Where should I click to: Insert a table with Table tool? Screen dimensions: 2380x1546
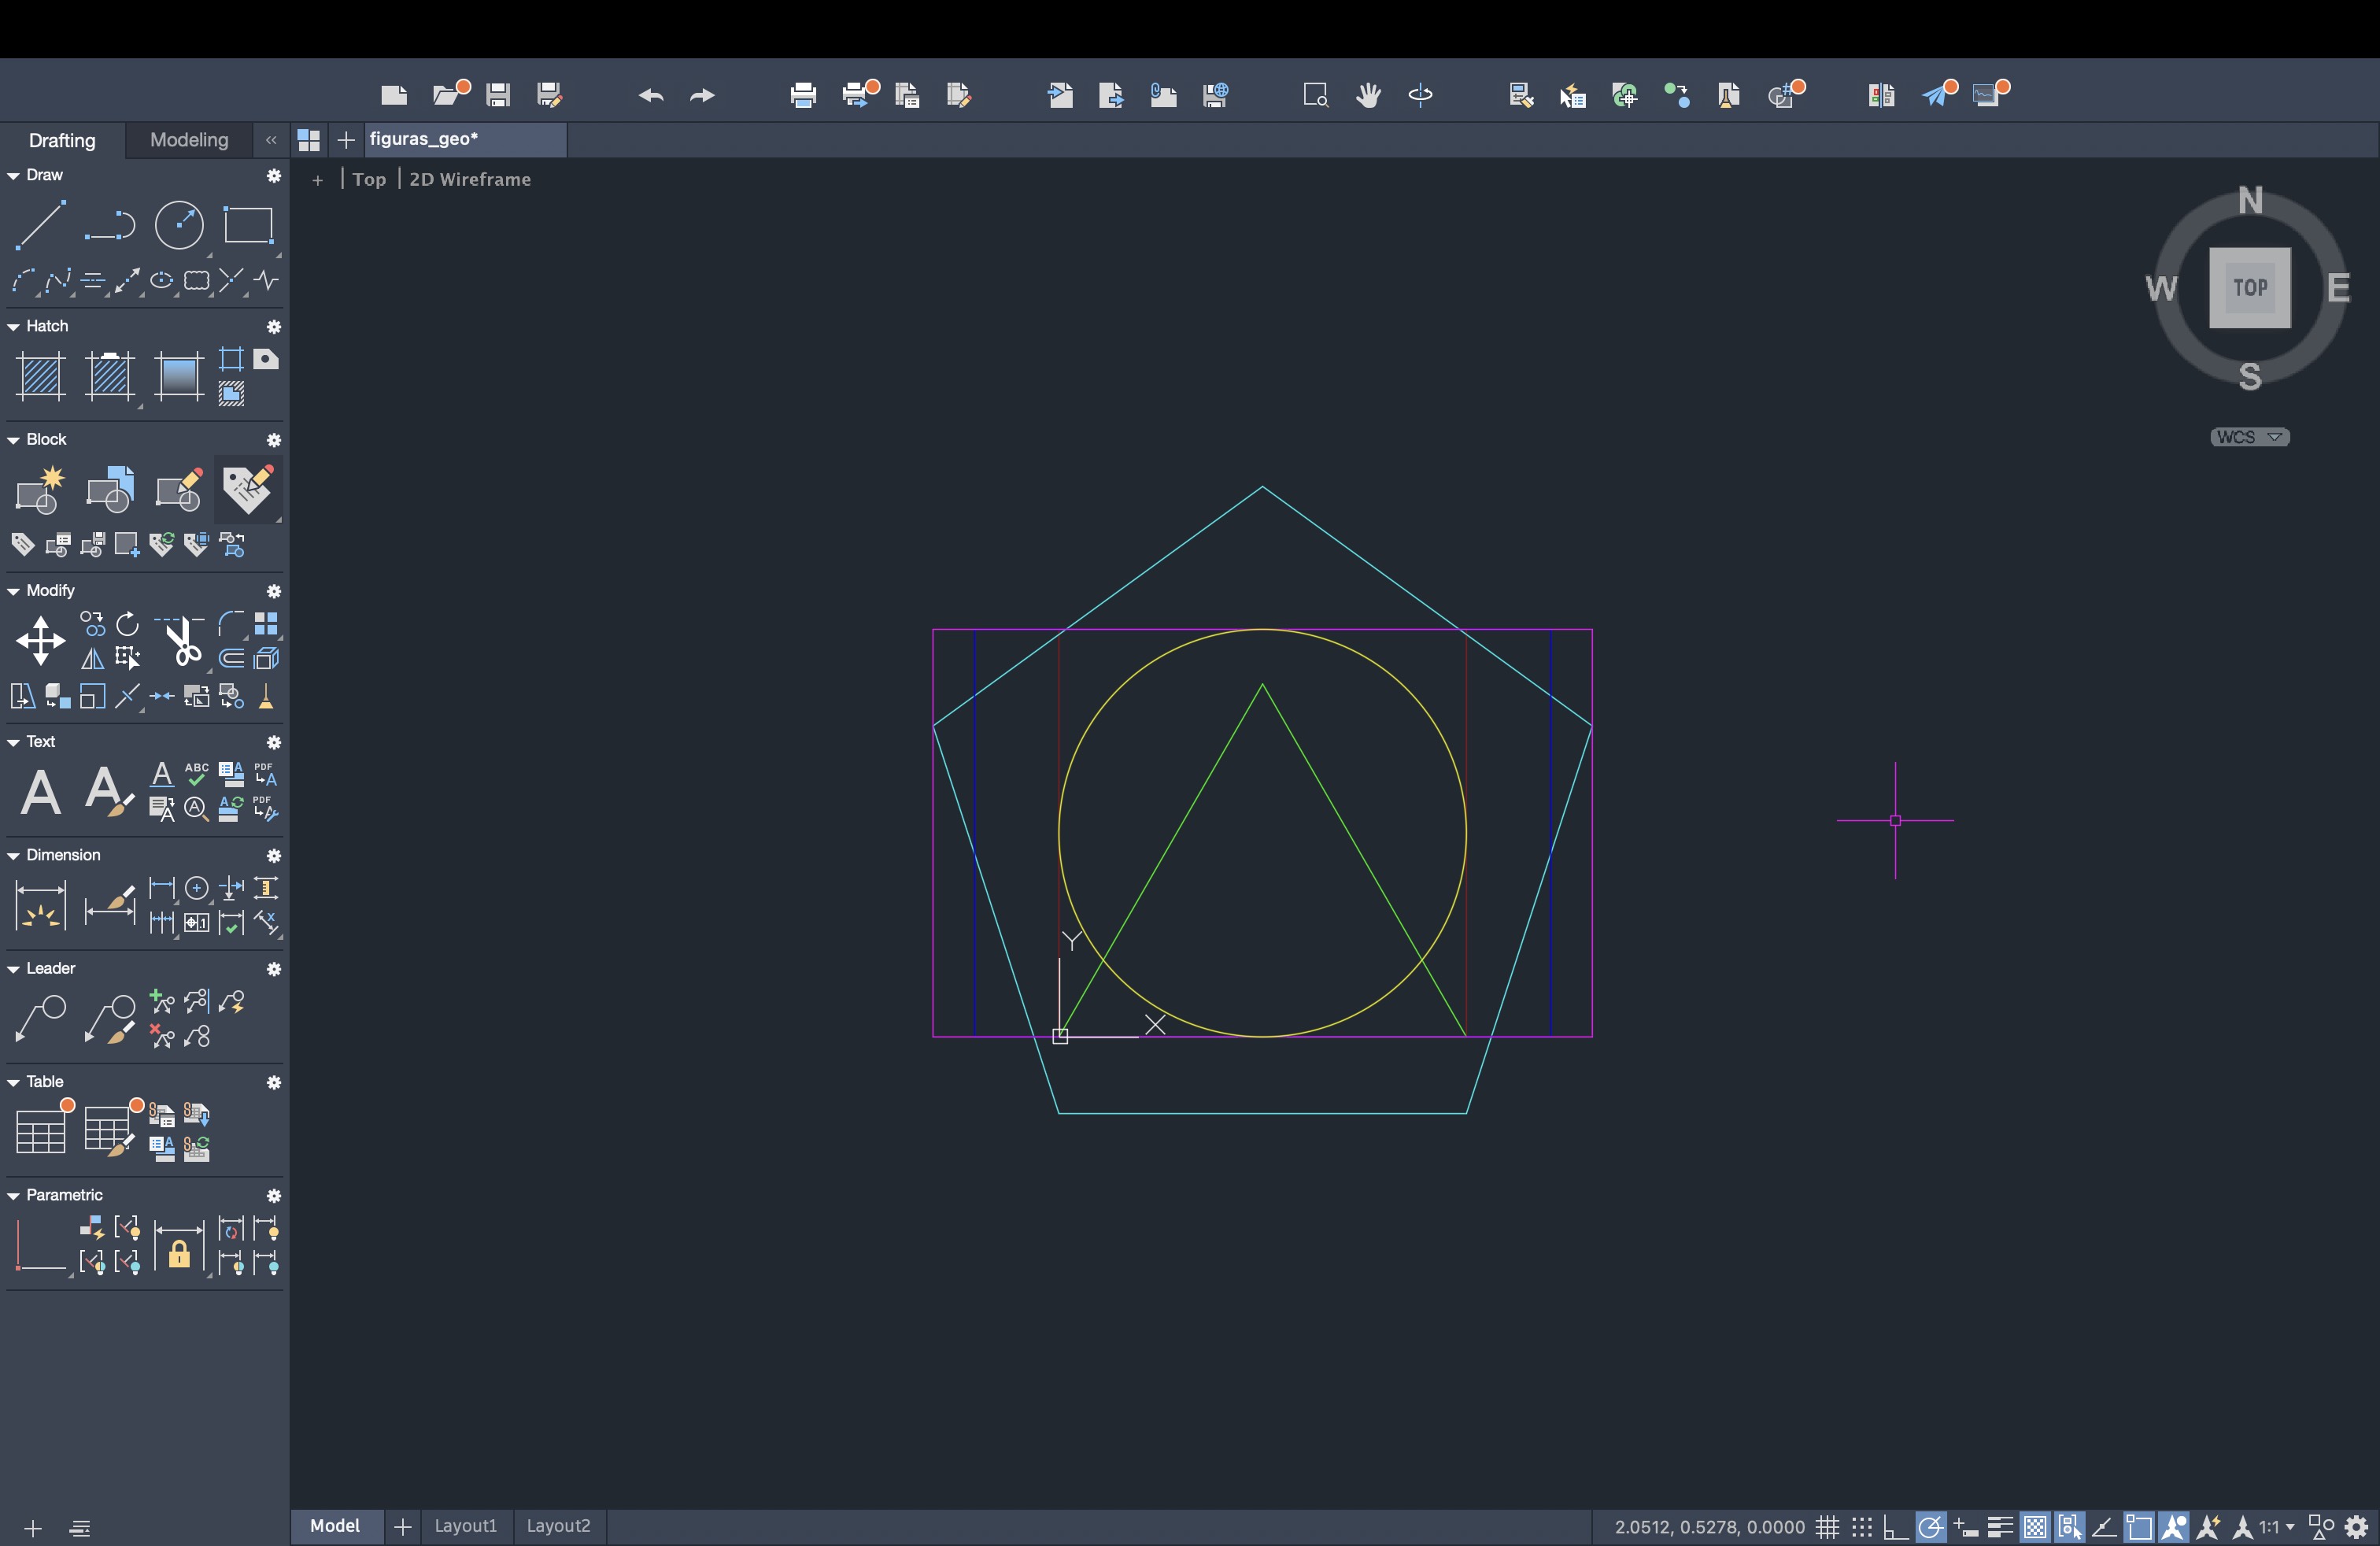[x=41, y=1132]
